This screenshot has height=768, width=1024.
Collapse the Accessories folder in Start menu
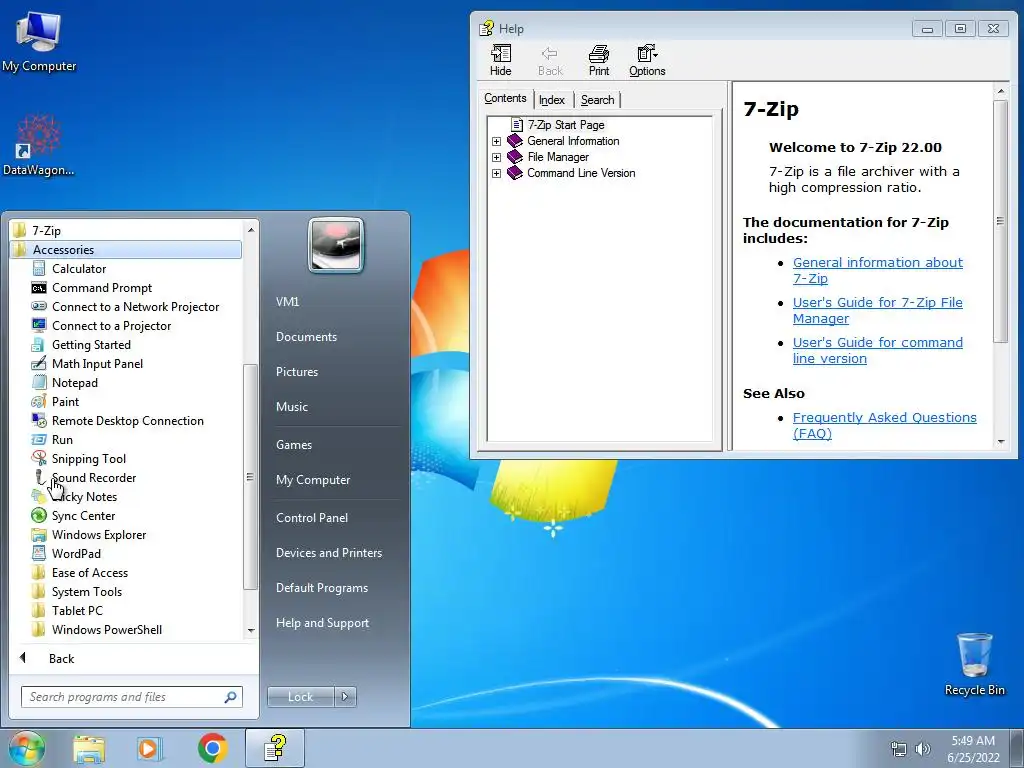pos(125,249)
